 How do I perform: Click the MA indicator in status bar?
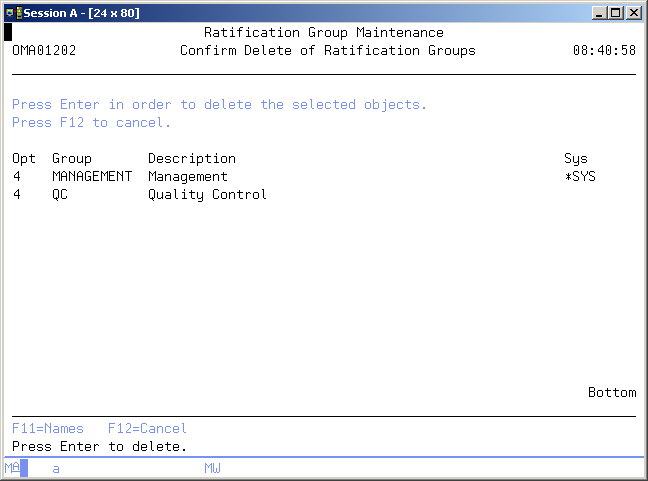tap(12, 468)
